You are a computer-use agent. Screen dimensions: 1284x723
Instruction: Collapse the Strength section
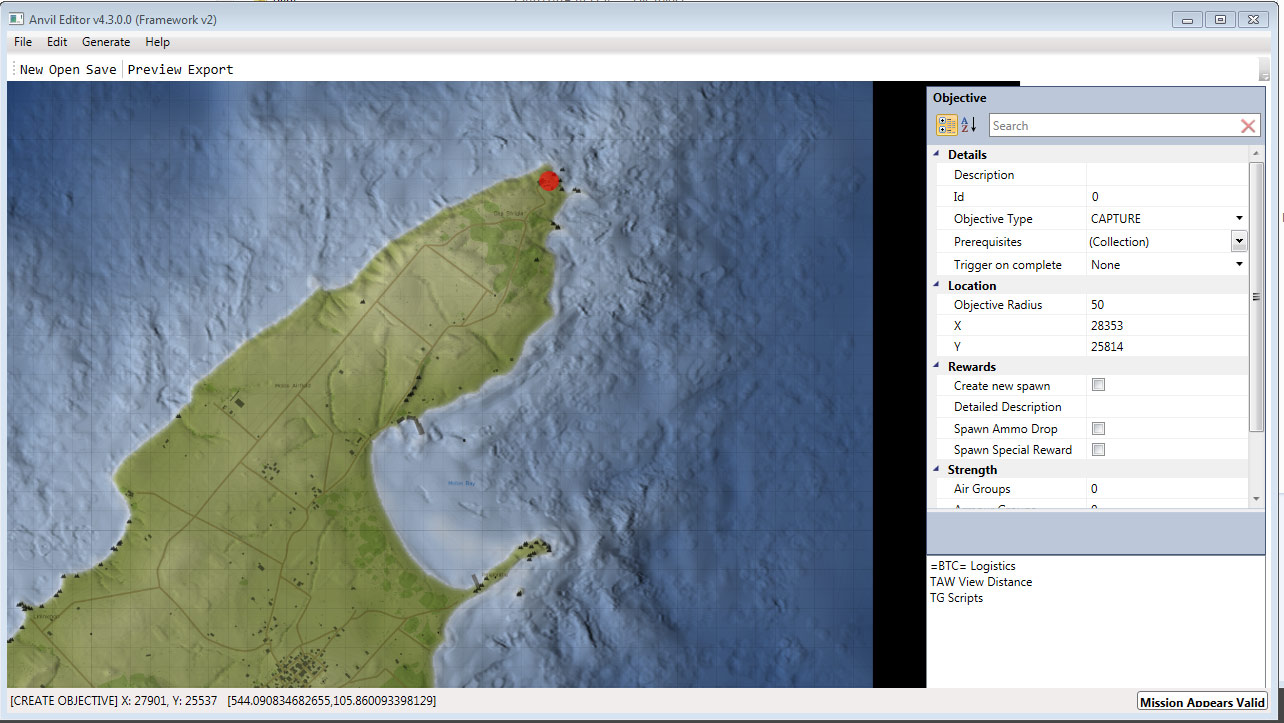937,469
